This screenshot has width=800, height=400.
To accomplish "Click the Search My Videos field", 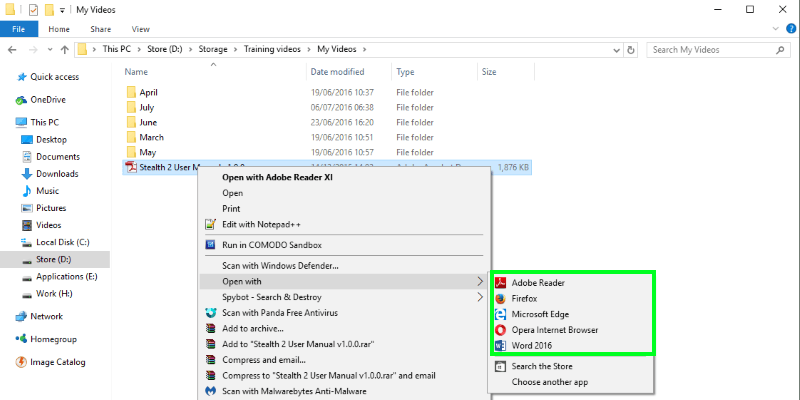I will pyautogui.click(x=718, y=50).
